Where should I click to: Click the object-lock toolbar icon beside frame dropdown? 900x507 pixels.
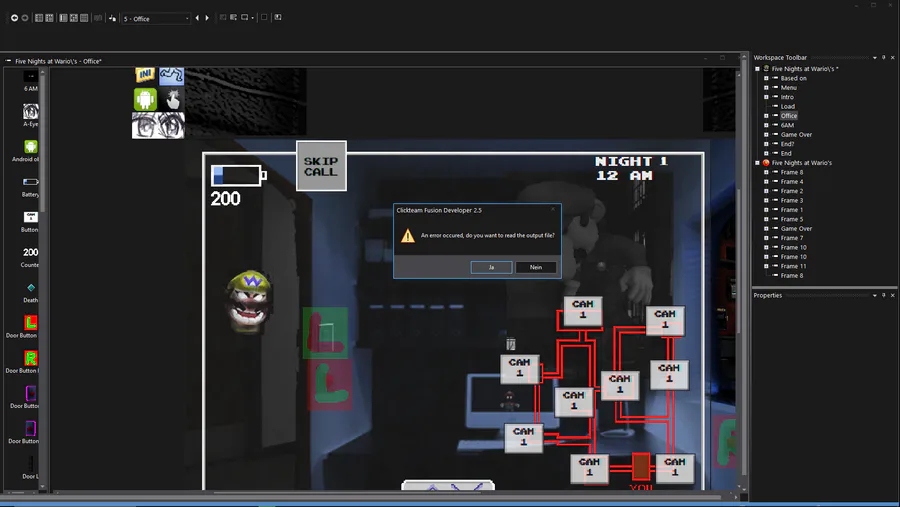pos(112,18)
